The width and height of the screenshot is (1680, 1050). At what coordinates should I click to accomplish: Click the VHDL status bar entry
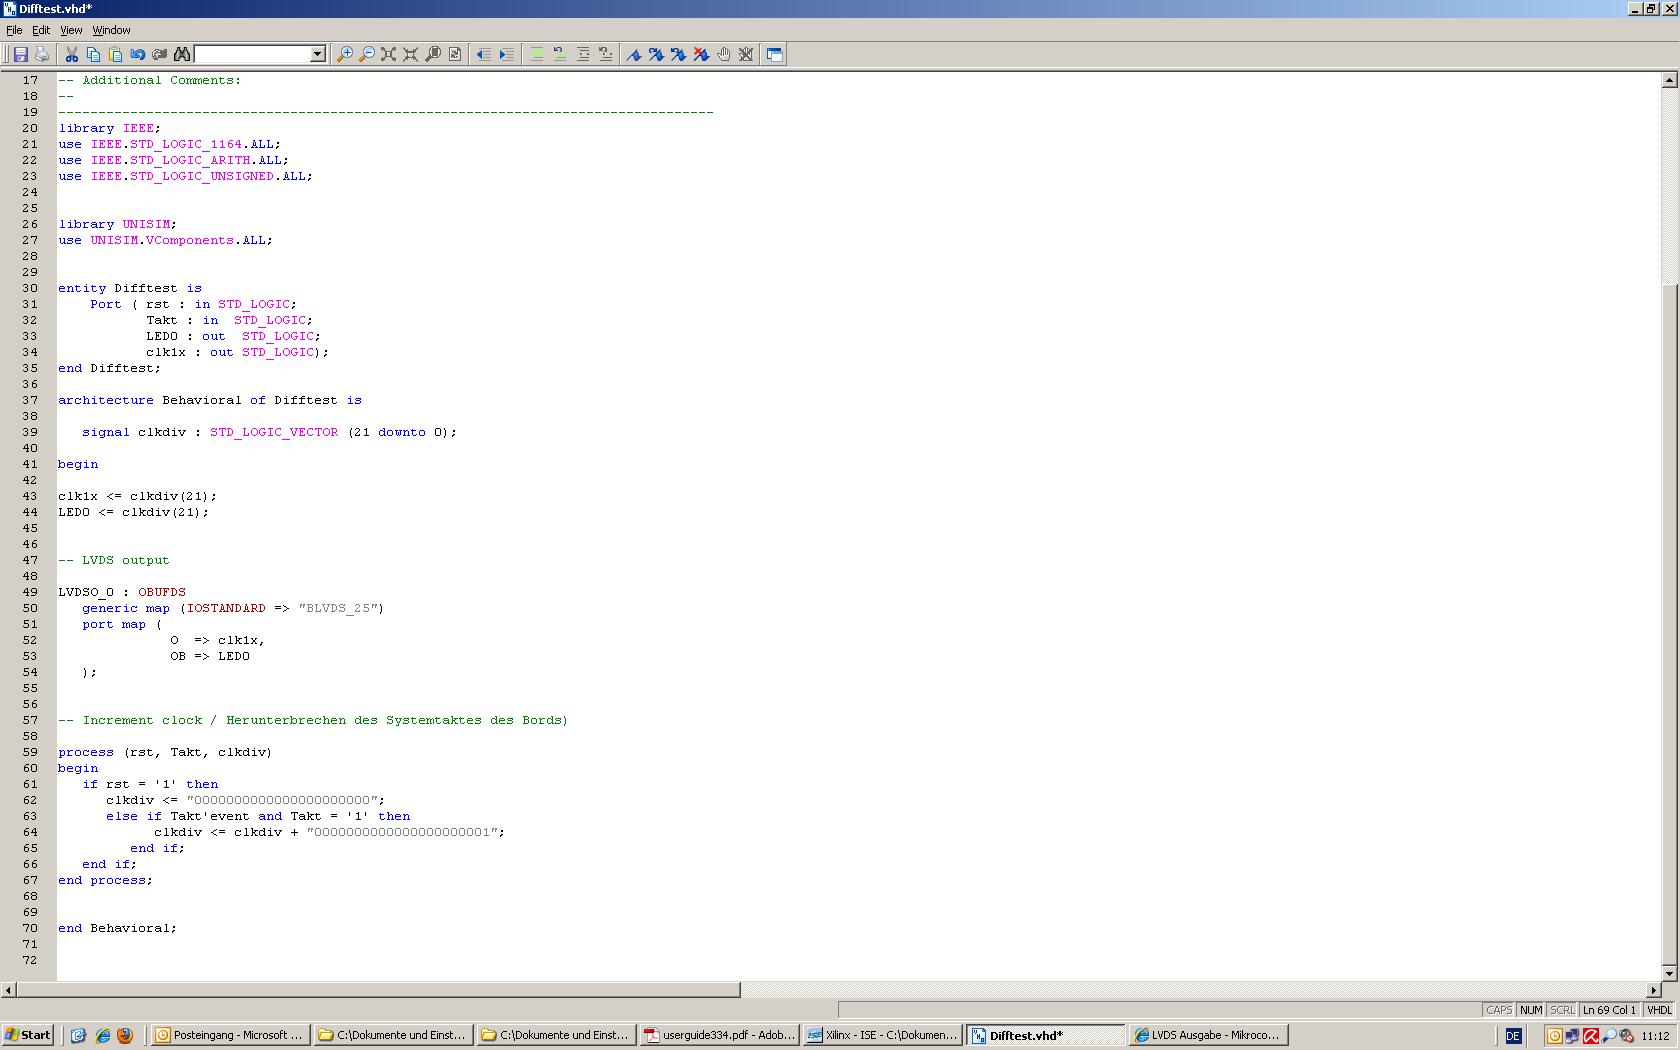point(1659,1010)
